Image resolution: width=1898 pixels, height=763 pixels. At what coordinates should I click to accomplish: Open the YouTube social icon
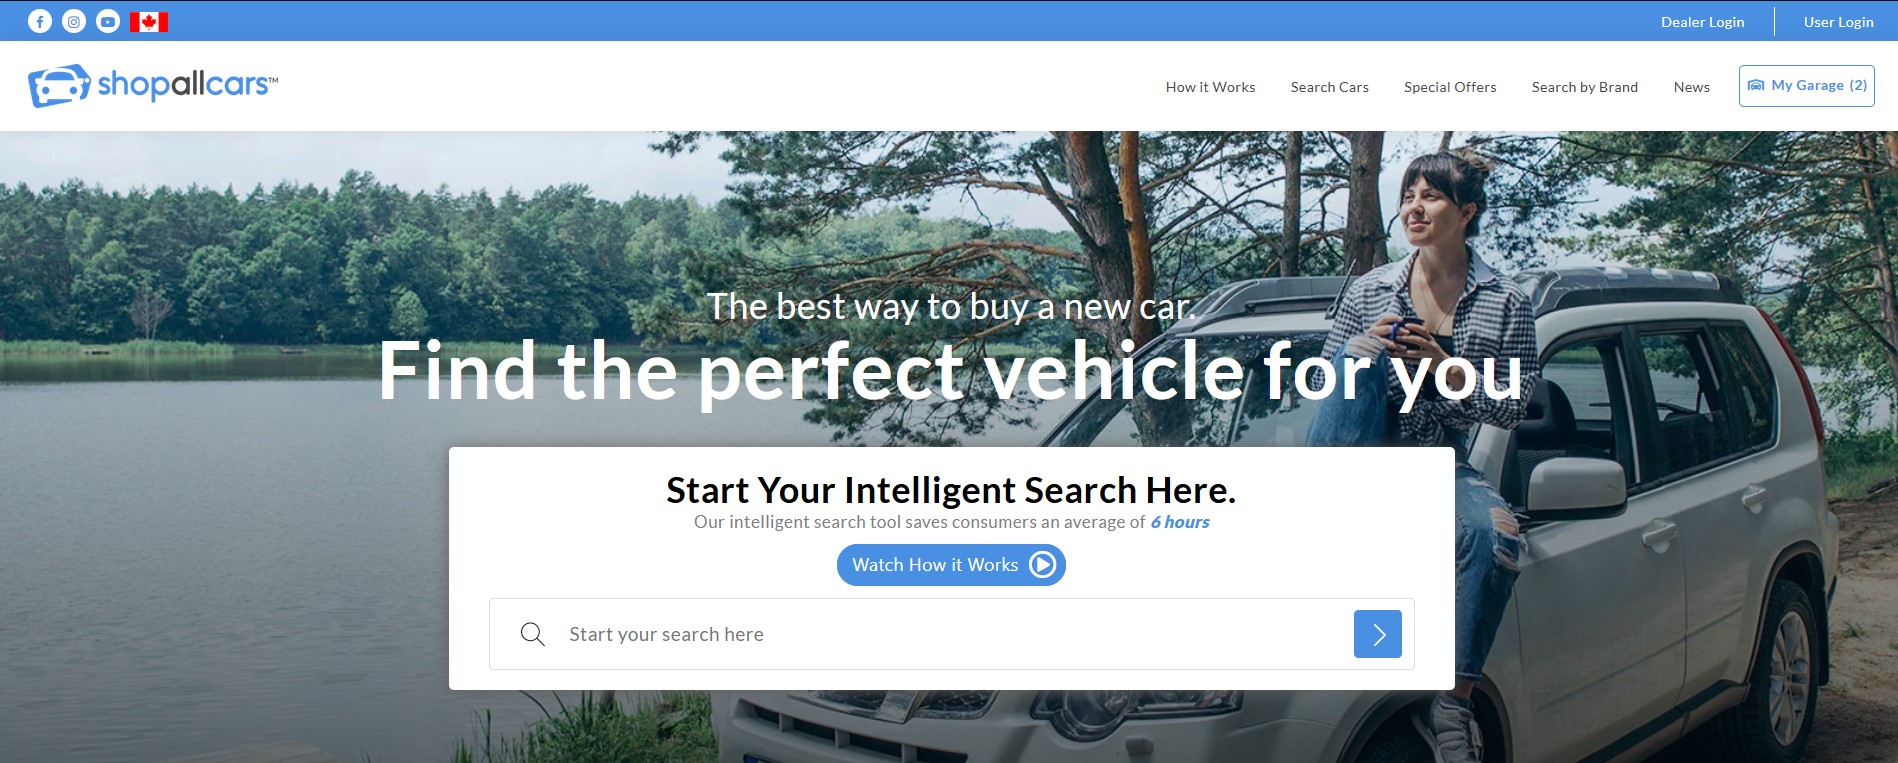coord(108,21)
